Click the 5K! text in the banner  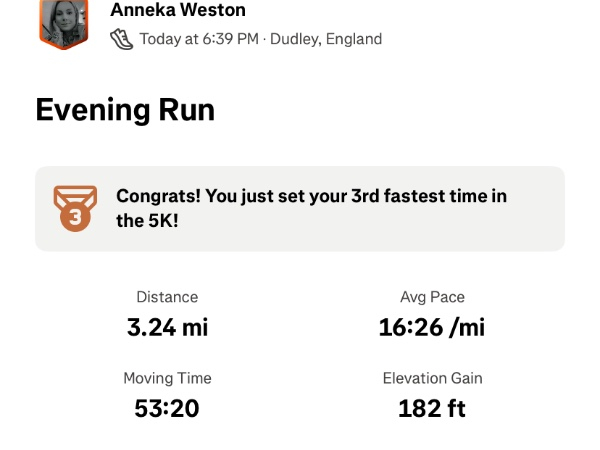point(162,221)
